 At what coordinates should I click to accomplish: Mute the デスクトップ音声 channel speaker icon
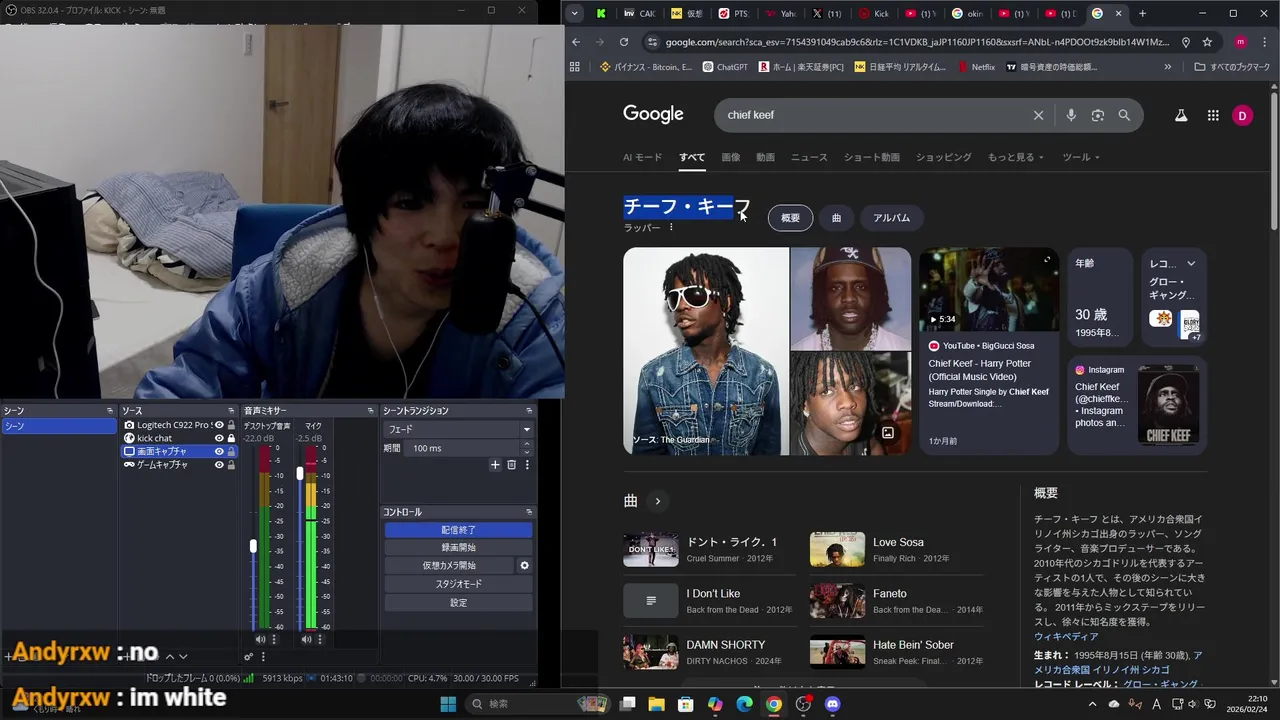coord(260,639)
